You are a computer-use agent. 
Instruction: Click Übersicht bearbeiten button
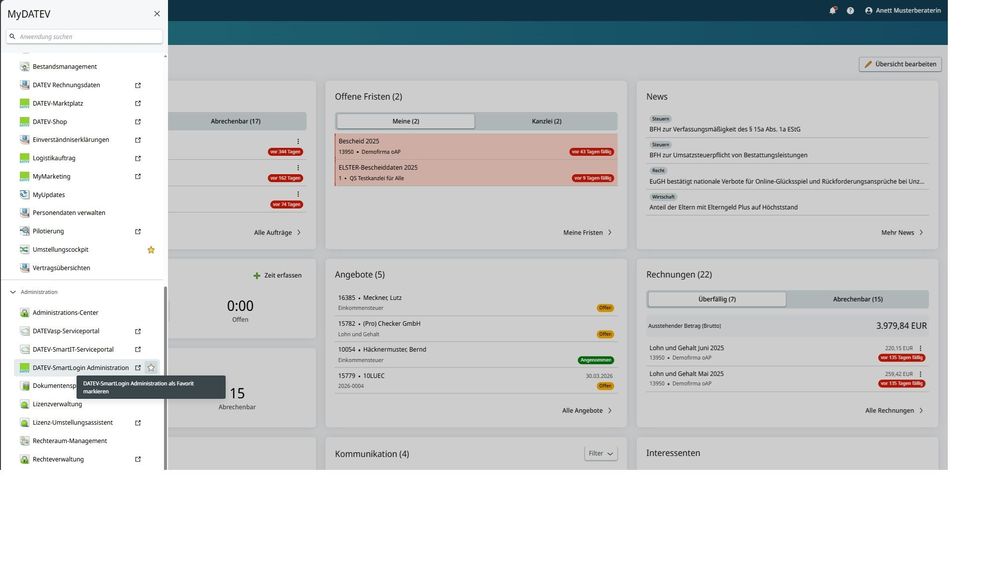(900, 64)
